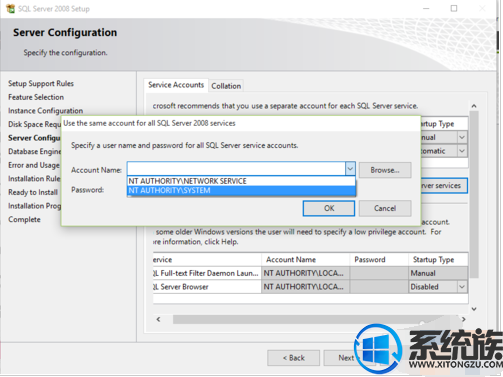This screenshot has width=503, height=377.
Task: Click the Password column header
Action: [x=379, y=260]
